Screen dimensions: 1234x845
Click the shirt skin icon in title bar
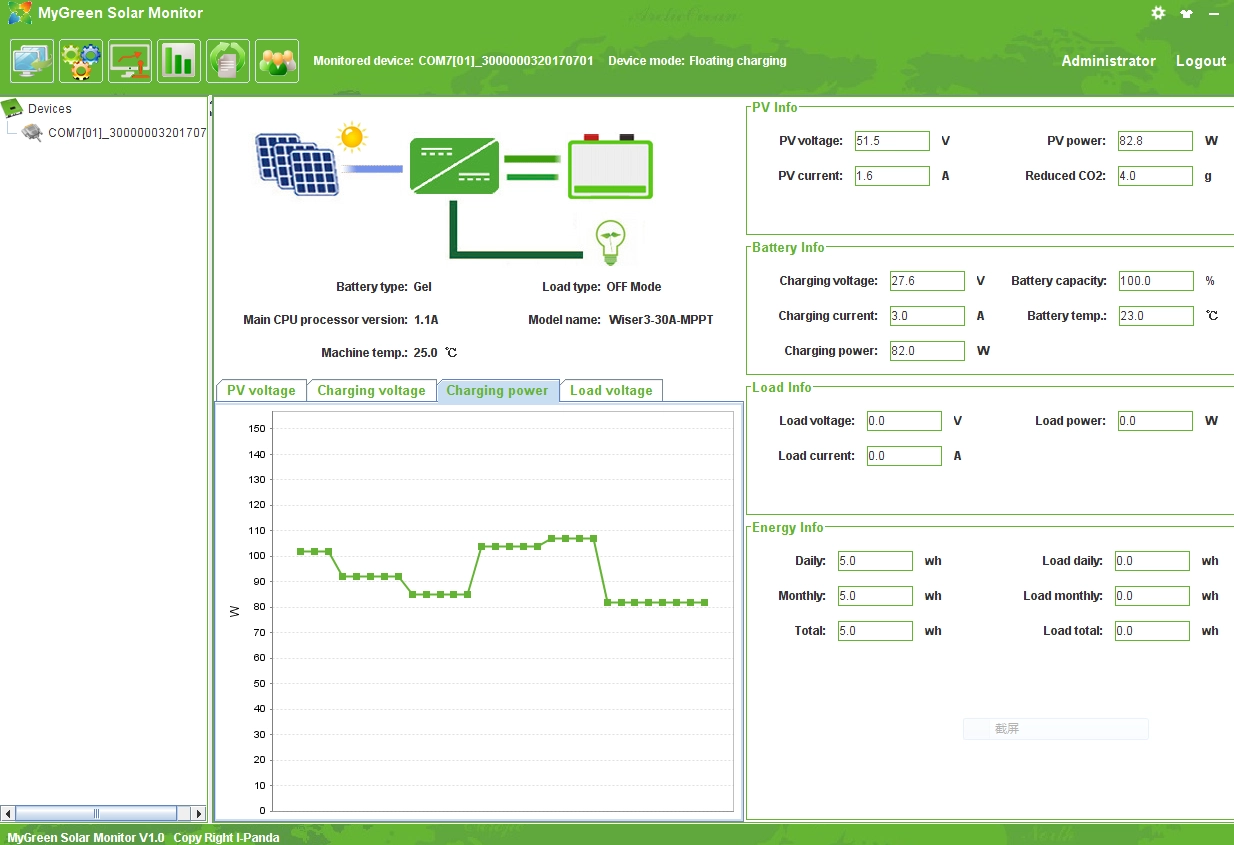click(1187, 14)
